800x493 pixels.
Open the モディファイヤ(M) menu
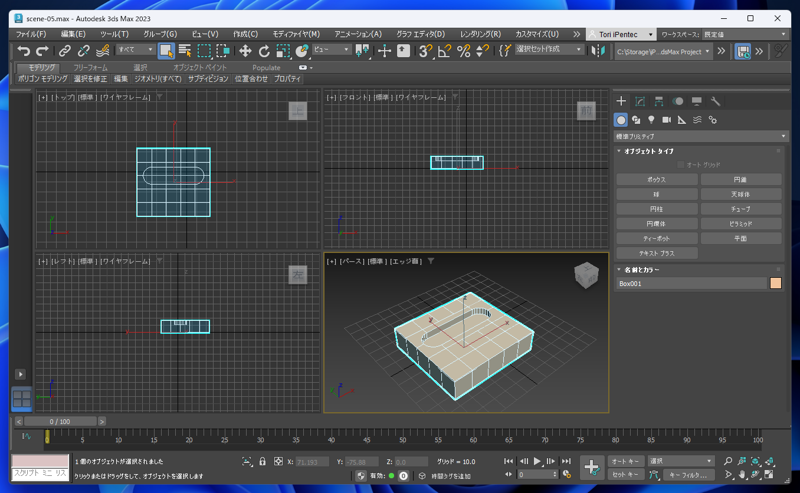(x=296, y=34)
